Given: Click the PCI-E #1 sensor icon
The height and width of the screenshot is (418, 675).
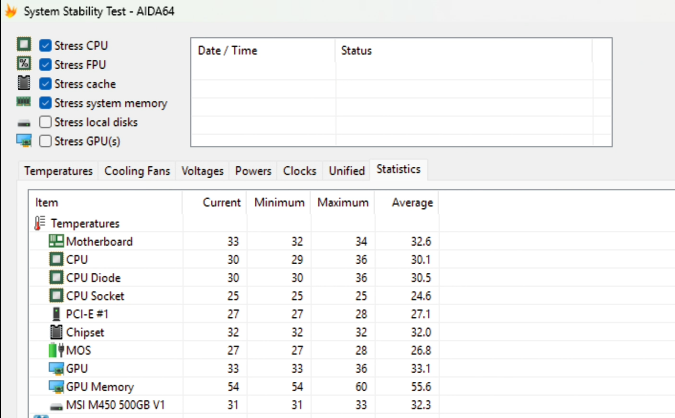Looking at the screenshot, I should pyautogui.click(x=56, y=314).
